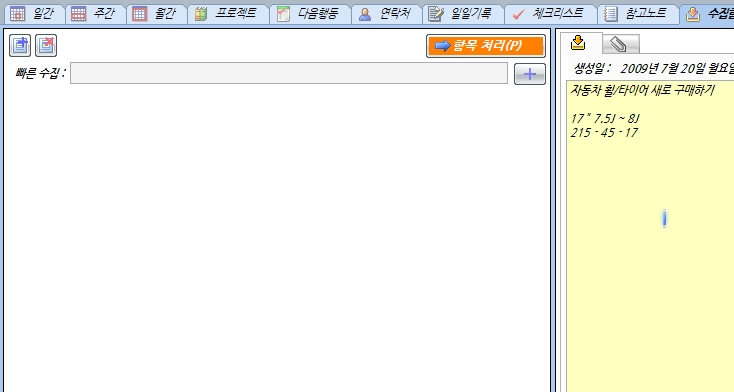The image size is (734, 392).
Task: Select the inbox details tab icon
Action: pyautogui.click(x=579, y=43)
